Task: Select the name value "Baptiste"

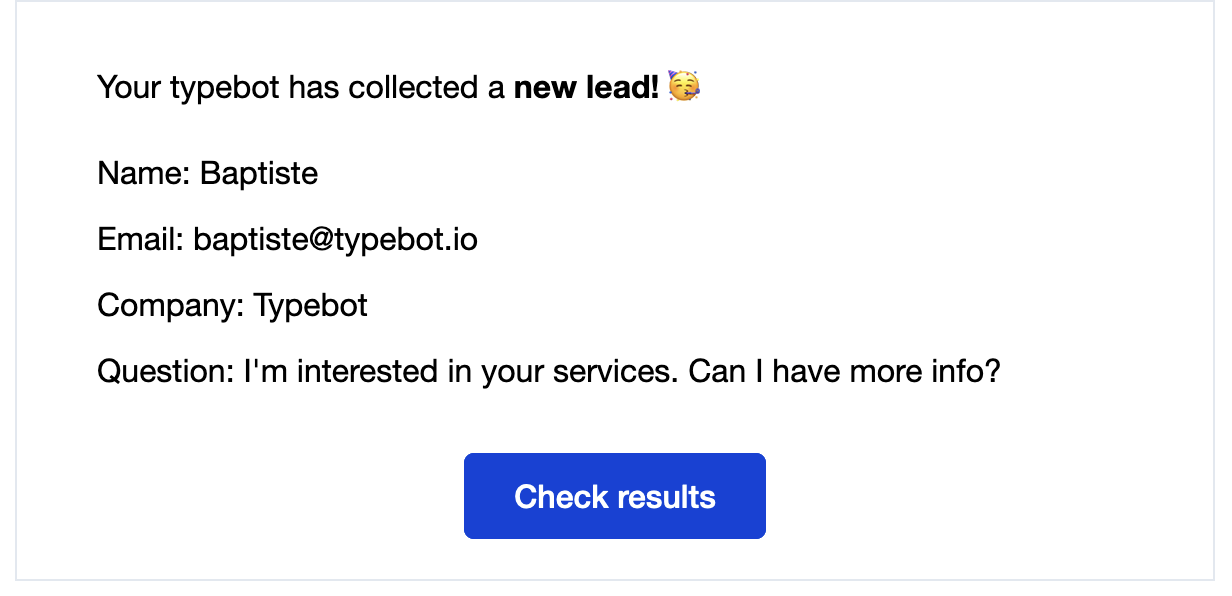Action: 259,174
